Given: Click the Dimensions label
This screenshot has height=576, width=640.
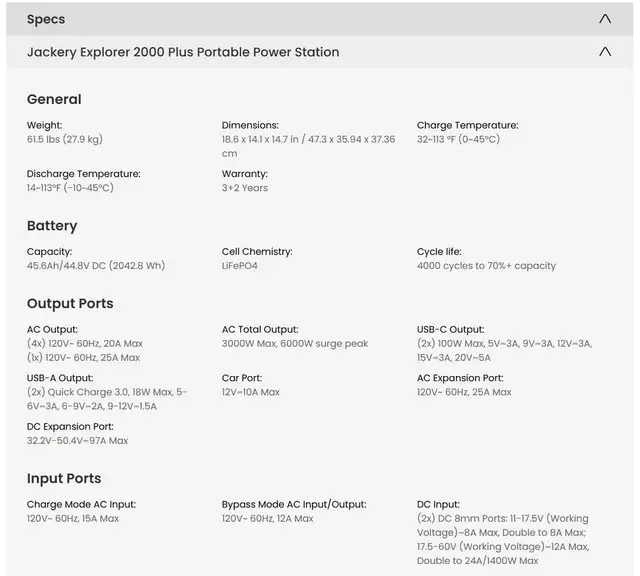Looking at the screenshot, I should pyautogui.click(x=250, y=125).
